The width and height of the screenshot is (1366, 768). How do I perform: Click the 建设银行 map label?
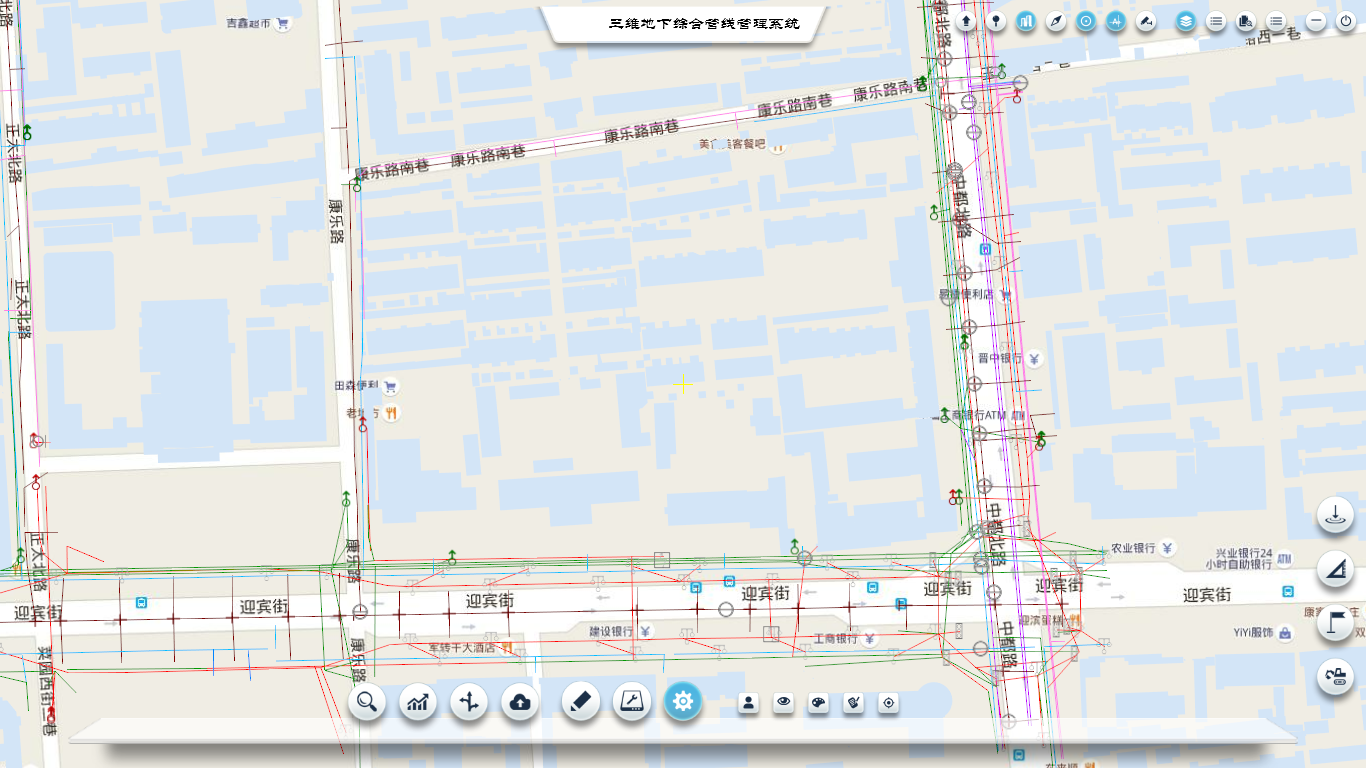point(611,632)
